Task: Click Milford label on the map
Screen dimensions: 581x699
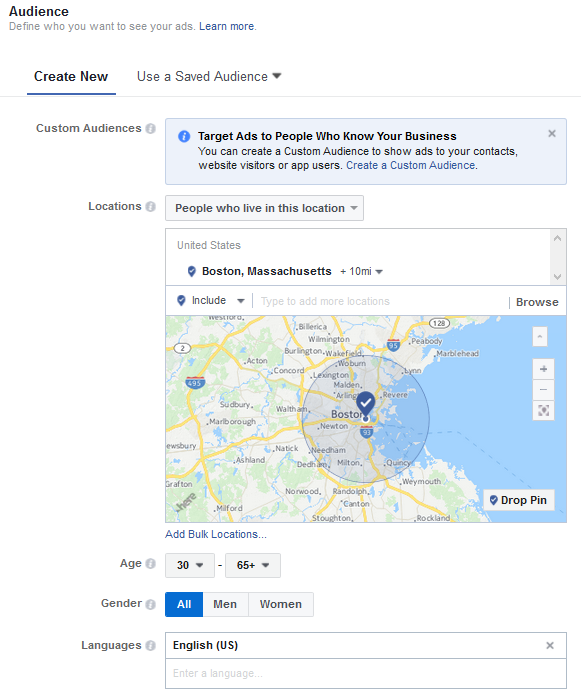Action: [x=229, y=508]
